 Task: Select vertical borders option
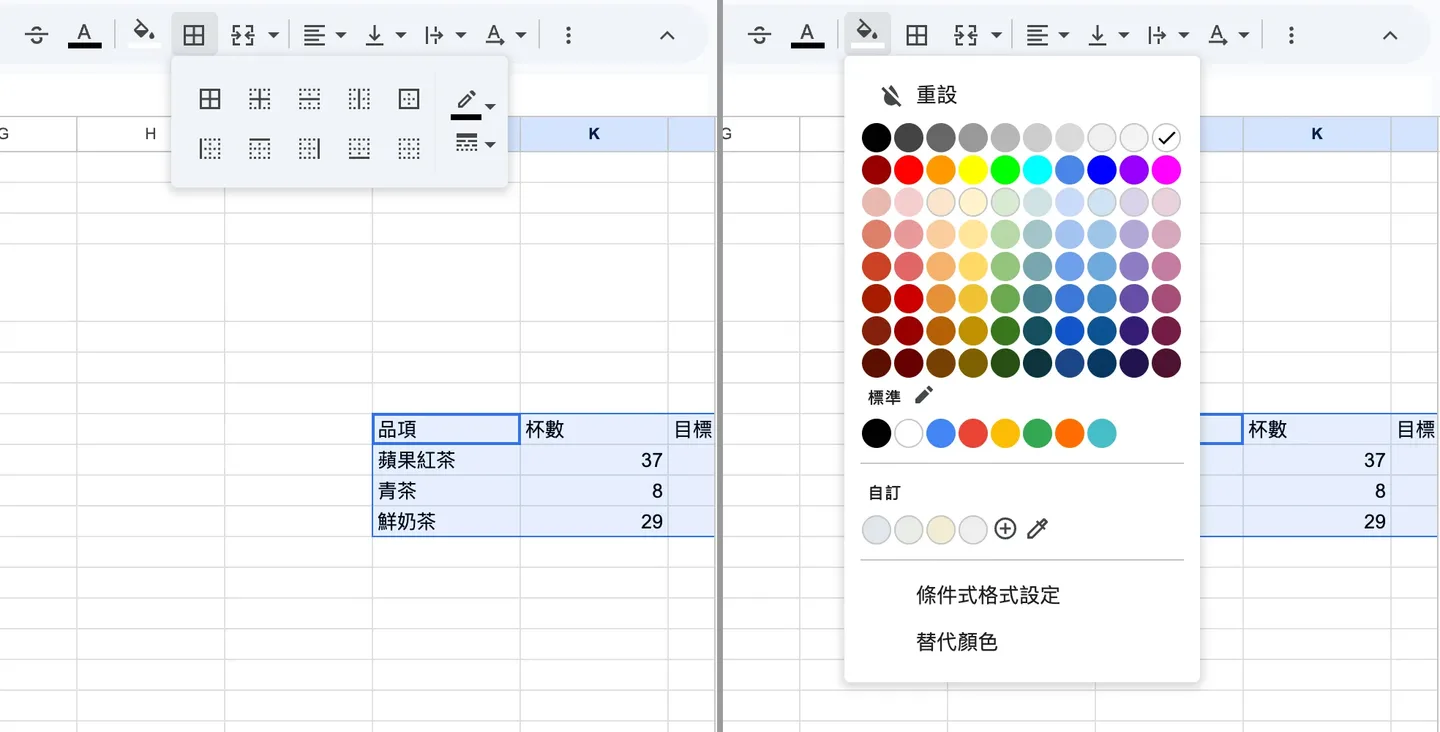pyautogui.click(x=359, y=99)
